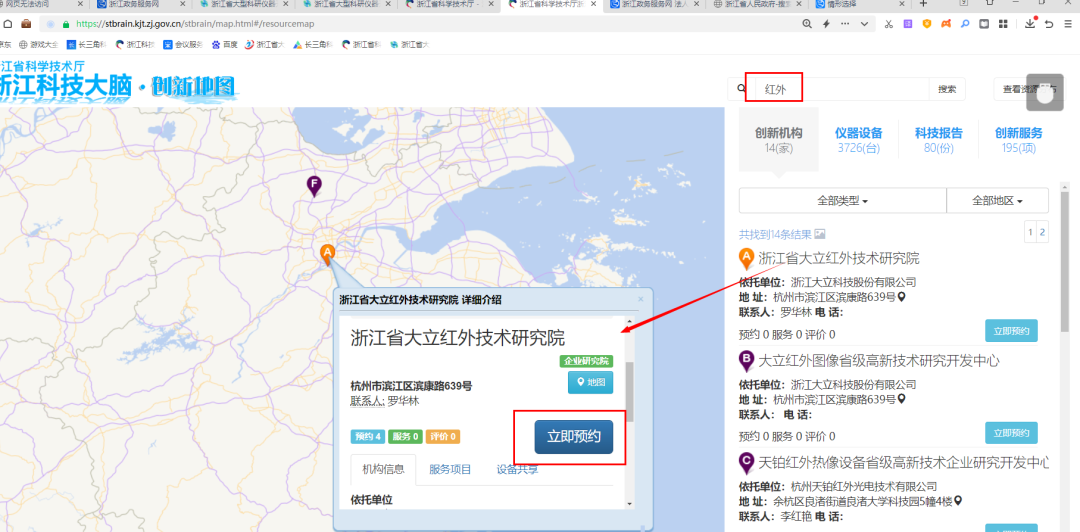Click the purple square extension icon
The image size is (1080, 532).
[x=908, y=24]
